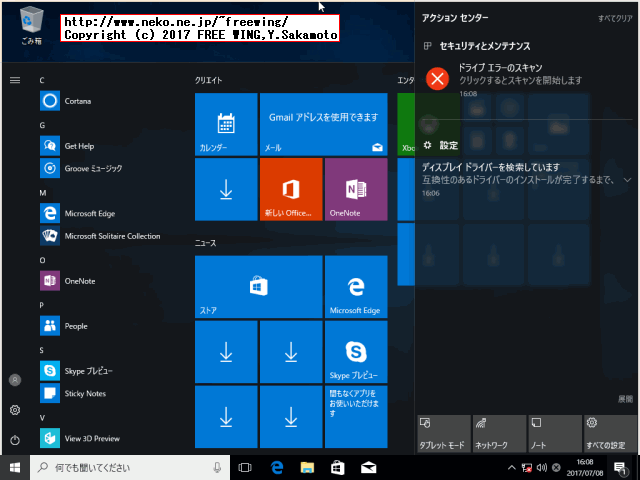This screenshot has width=640, height=480.
Task: Click the download tile beside new Office tile
Action: [x=226, y=189]
